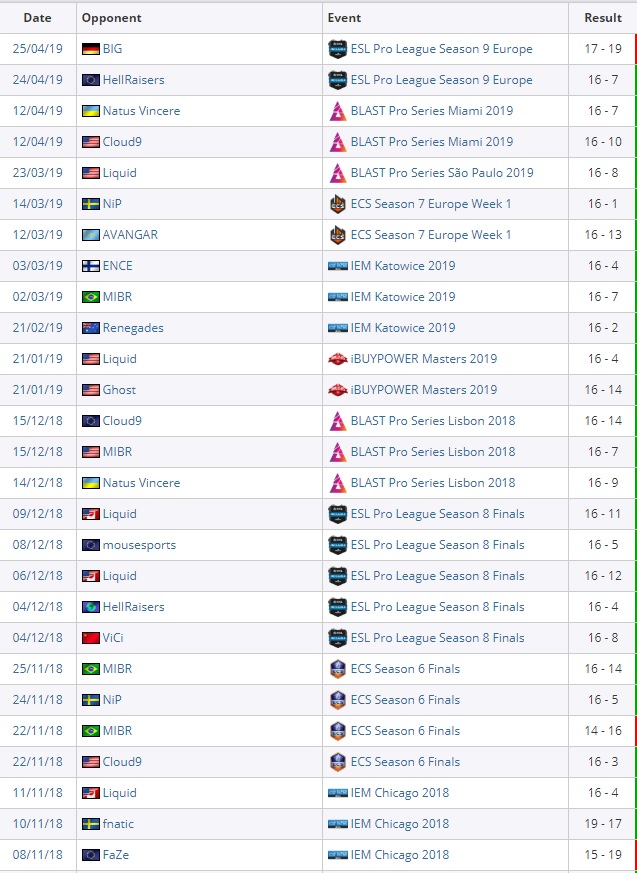The height and width of the screenshot is (873, 637).
Task: Open BLAST Pro Series Lisbon 2018 vs Cloud9
Action: [433, 421]
